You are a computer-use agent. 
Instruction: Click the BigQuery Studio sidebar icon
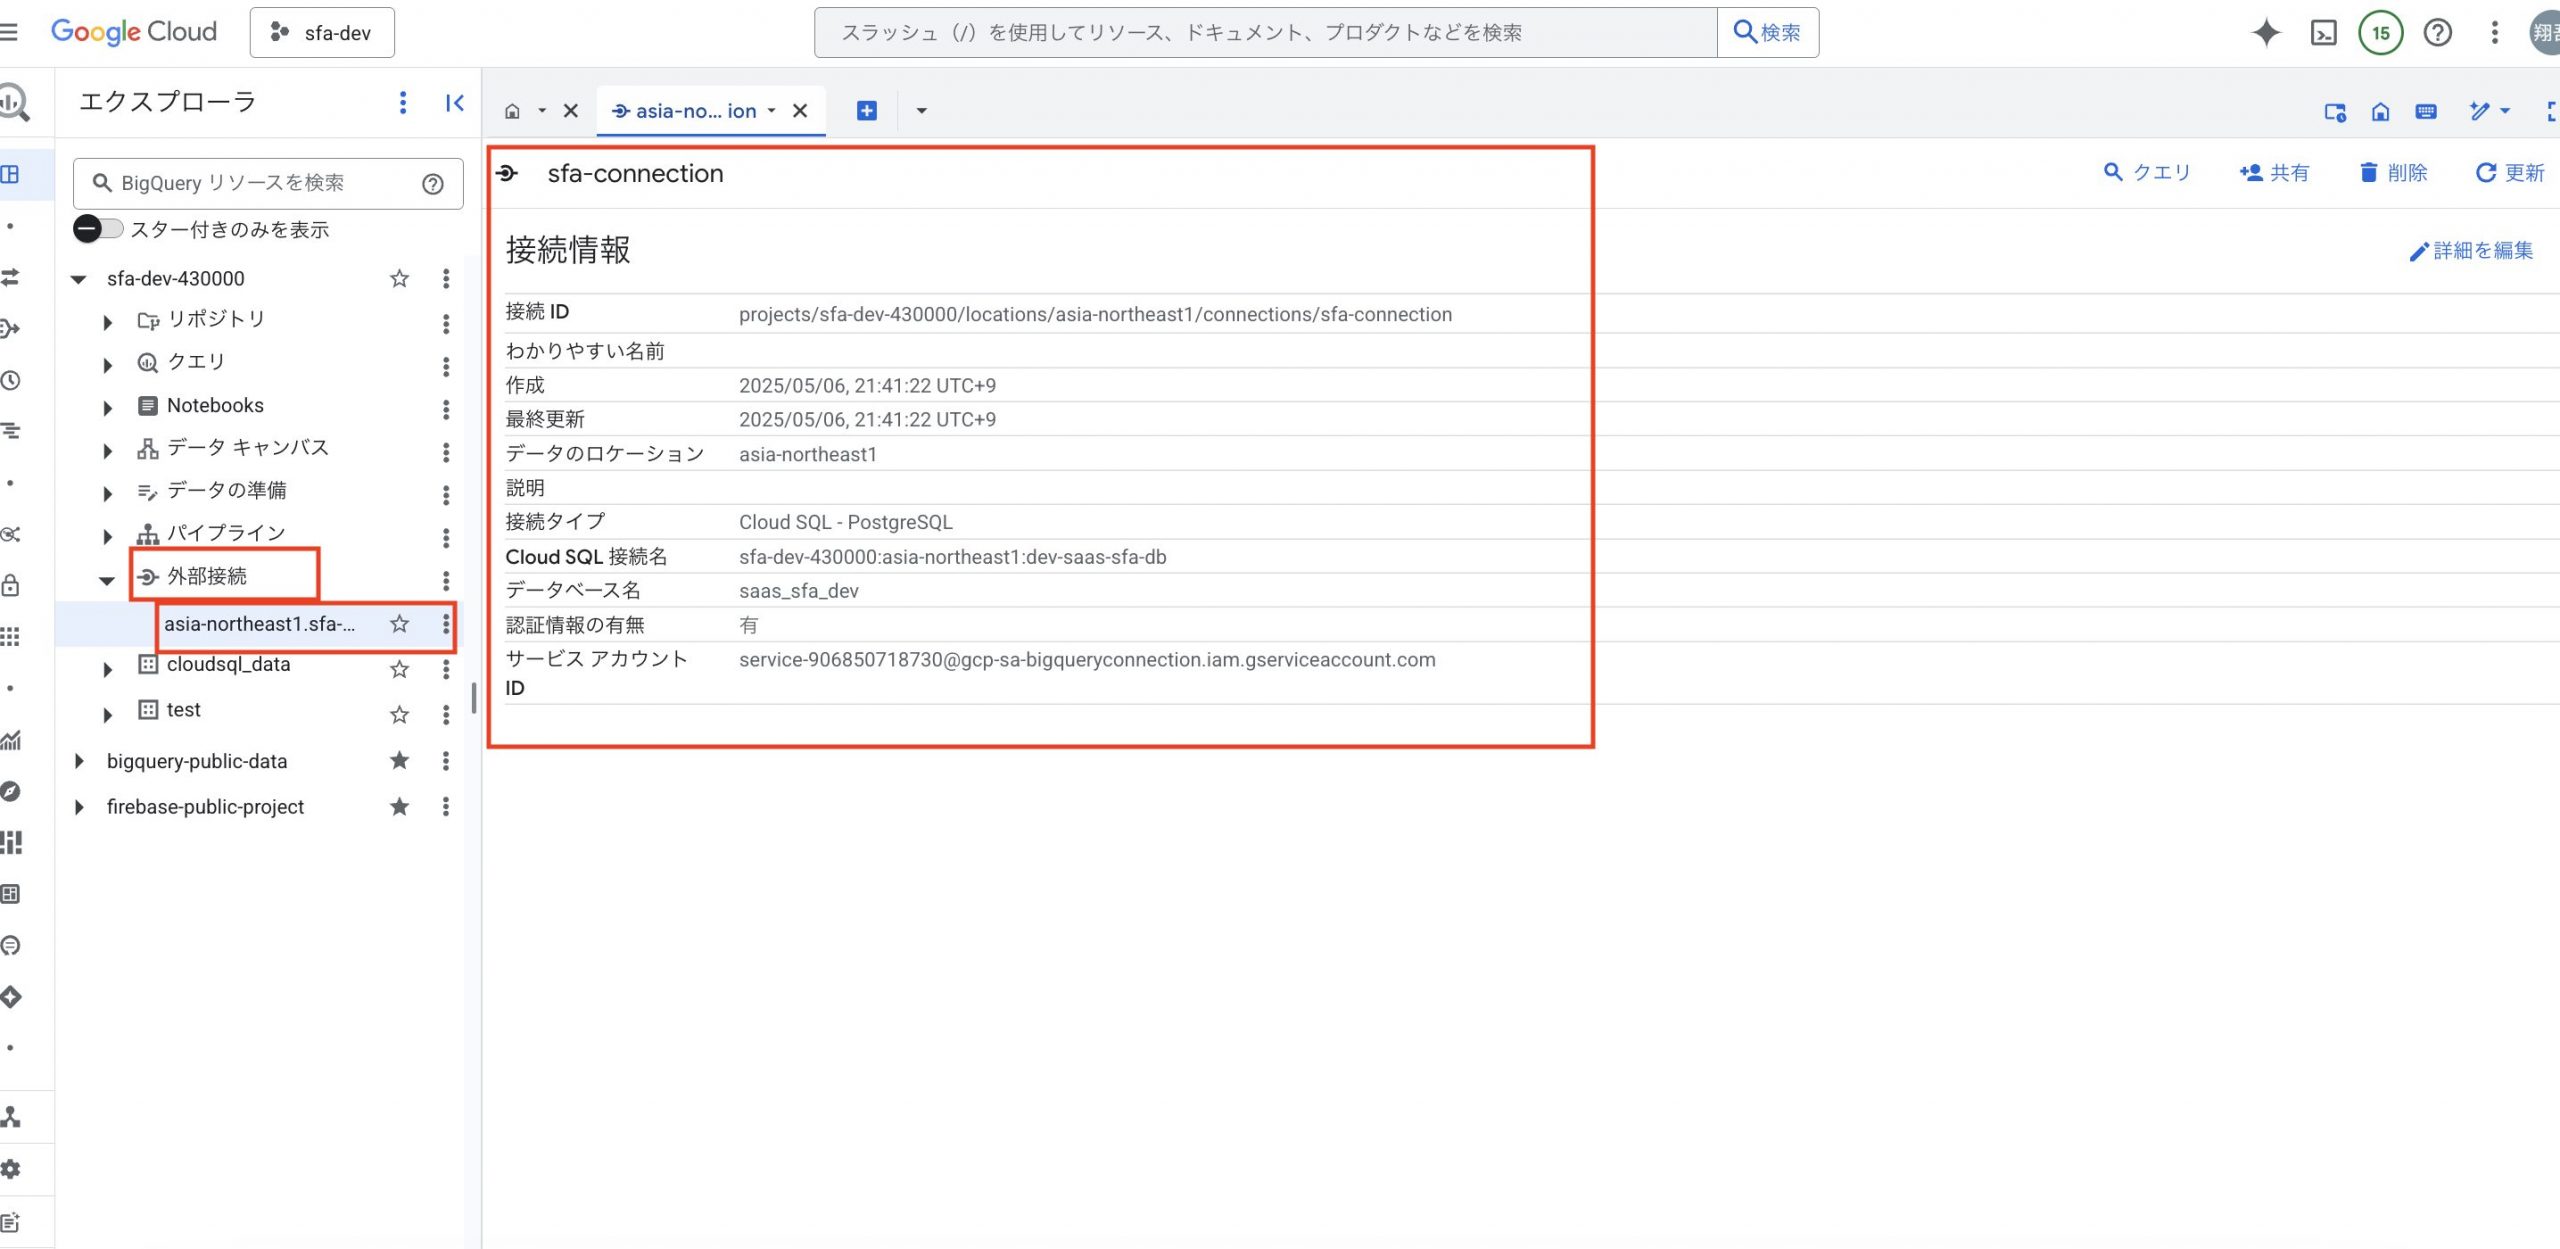click(11, 174)
